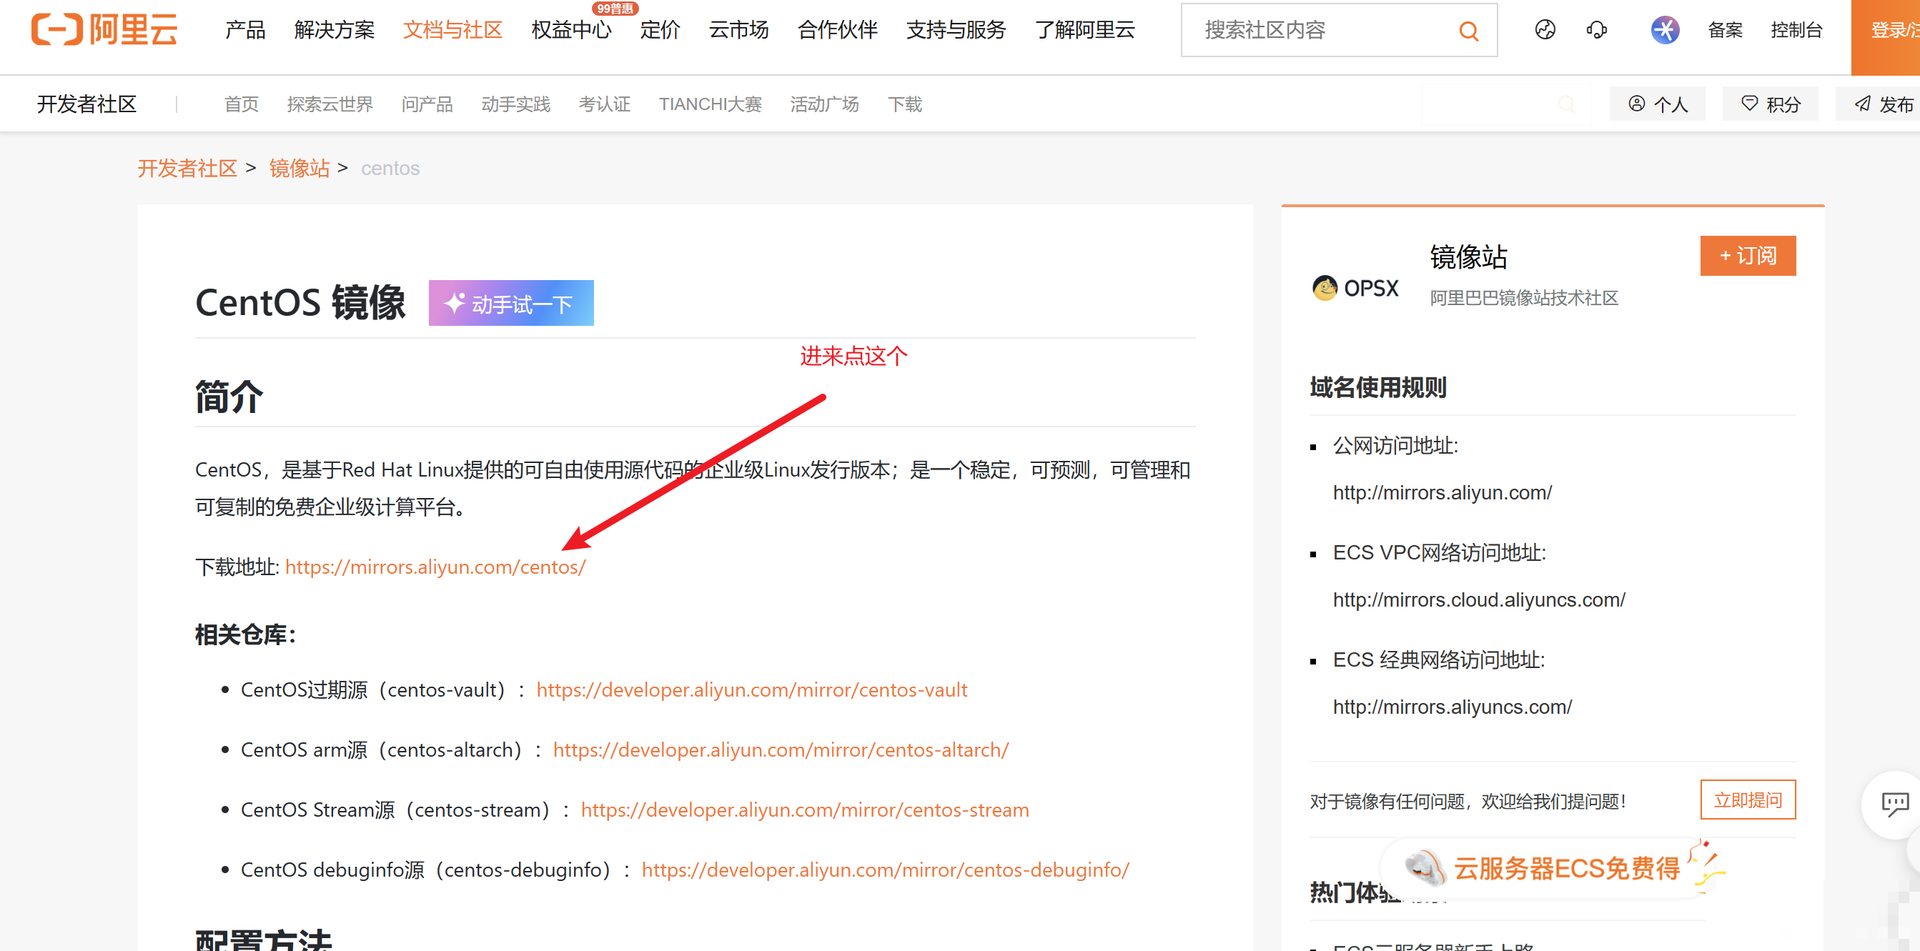The image size is (1920, 951).
Task: Open the floating chat feedback icon
Action: 1895,804
